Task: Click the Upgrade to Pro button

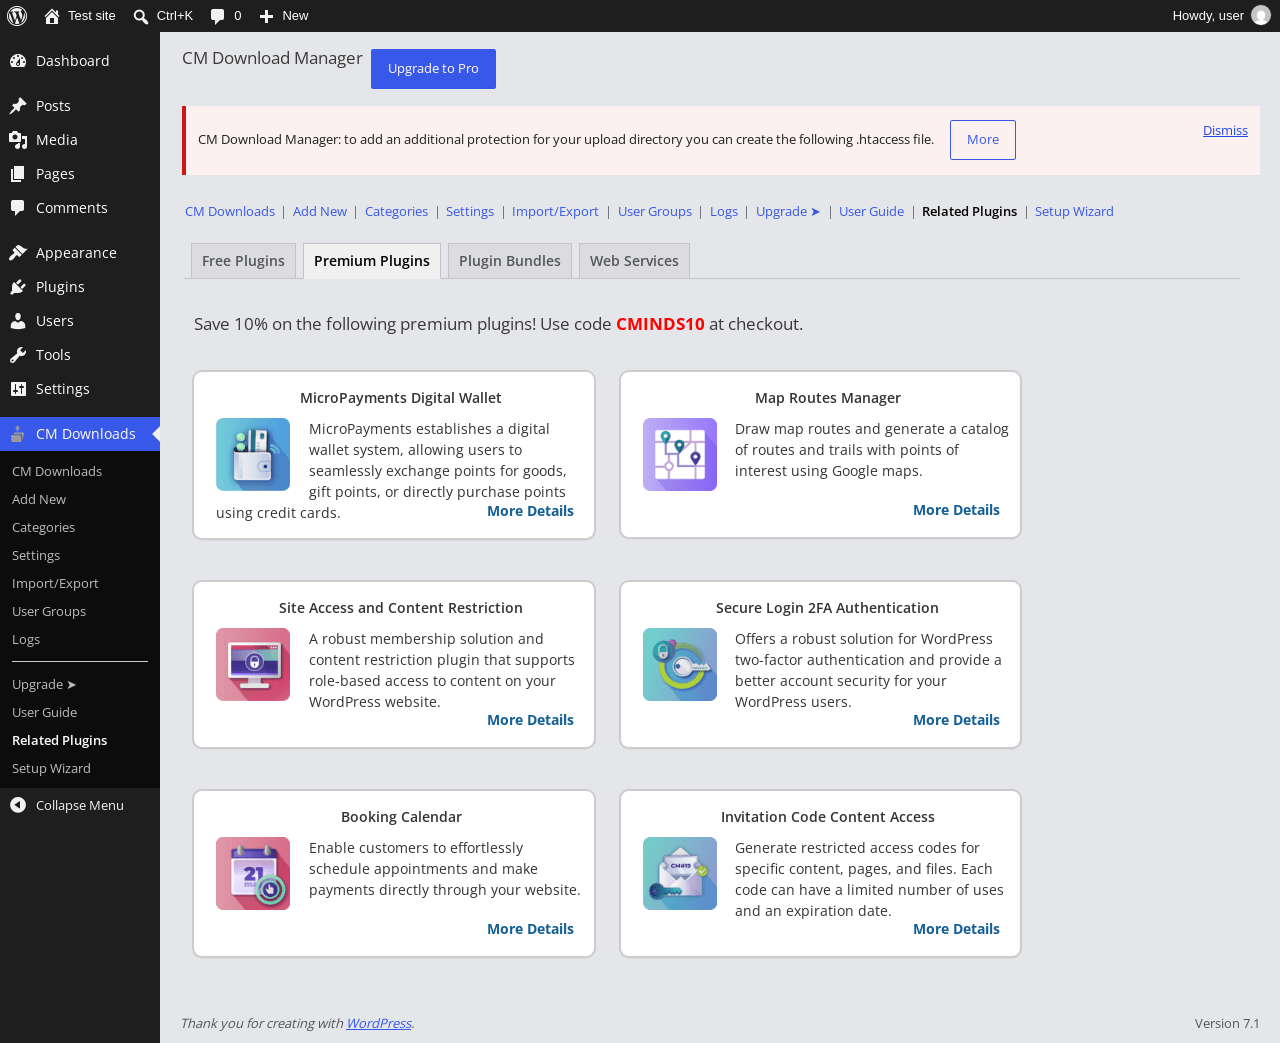Action: (433, 69)
